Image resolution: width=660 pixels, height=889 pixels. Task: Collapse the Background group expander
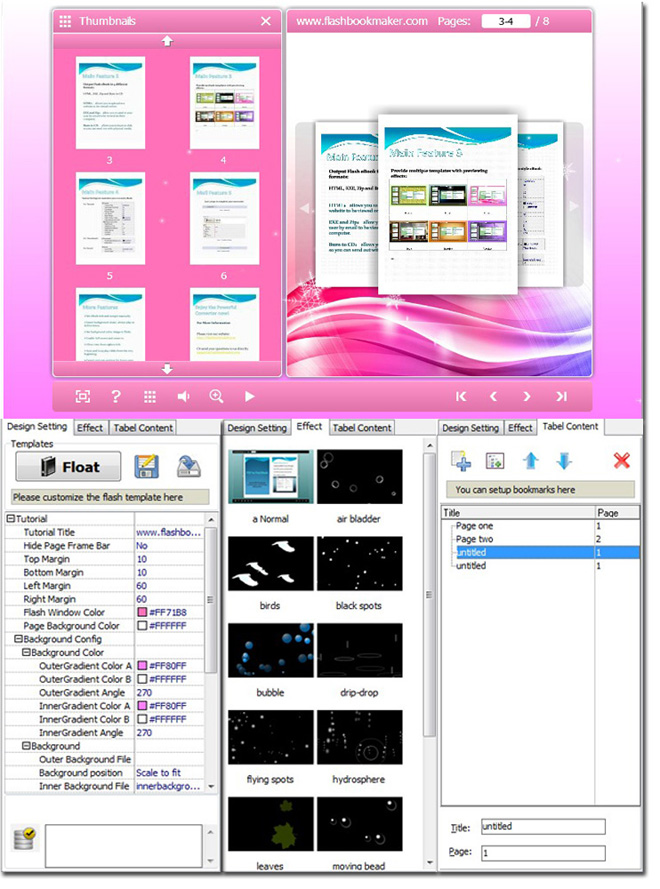pyautogui.click(x=26, y=746)
